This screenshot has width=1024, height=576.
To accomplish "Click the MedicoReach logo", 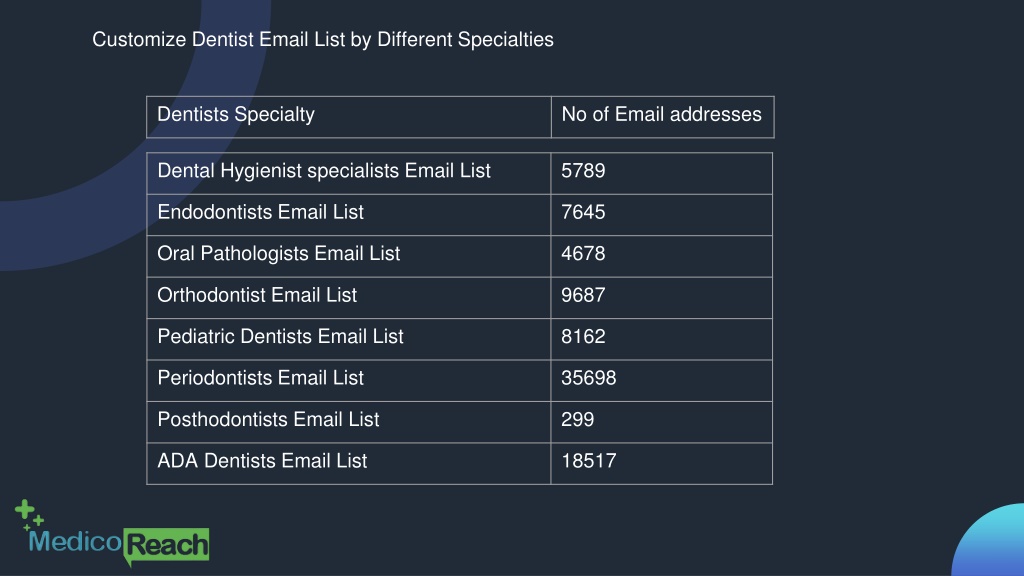I will [112, 534].
